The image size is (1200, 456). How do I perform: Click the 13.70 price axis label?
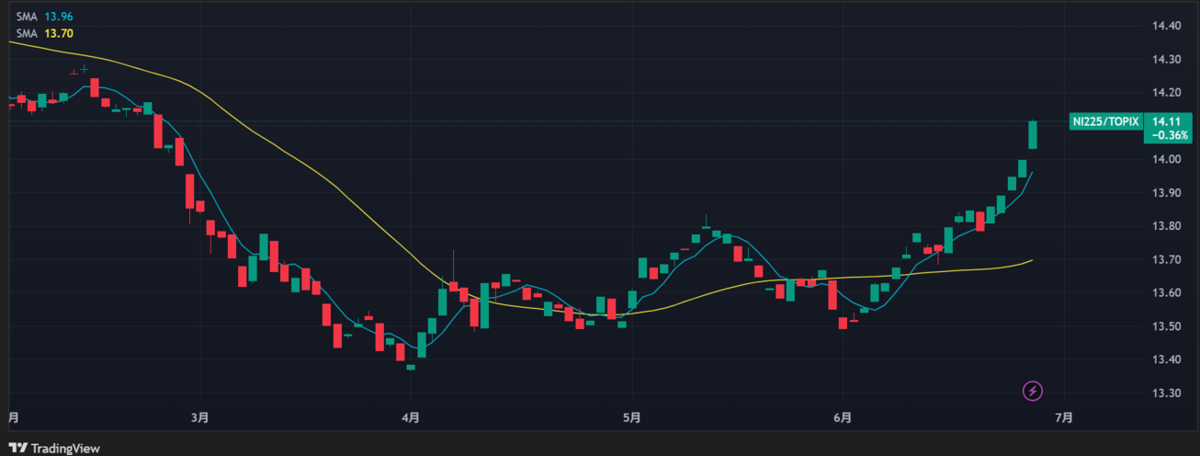point(1166,260)
